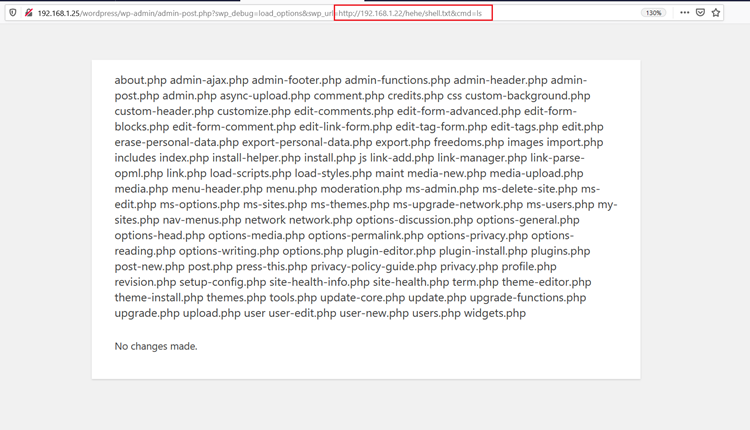
Task: Click the widgets.php entry
Action: point(495,313)
